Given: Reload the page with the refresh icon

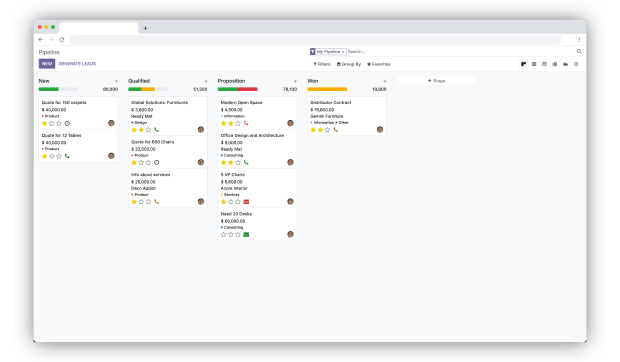Looking at the screenshot, I should pos(62,40).
